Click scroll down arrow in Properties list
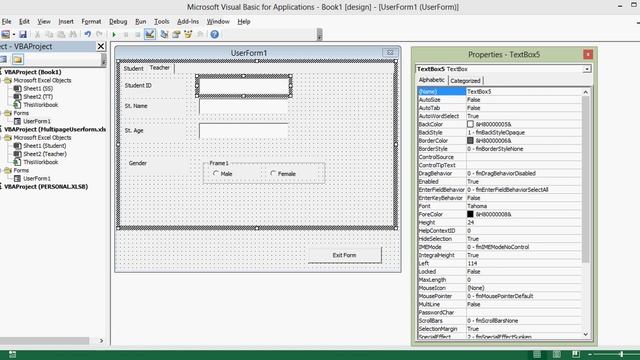640x360 pixels. [x=586, y=335]
